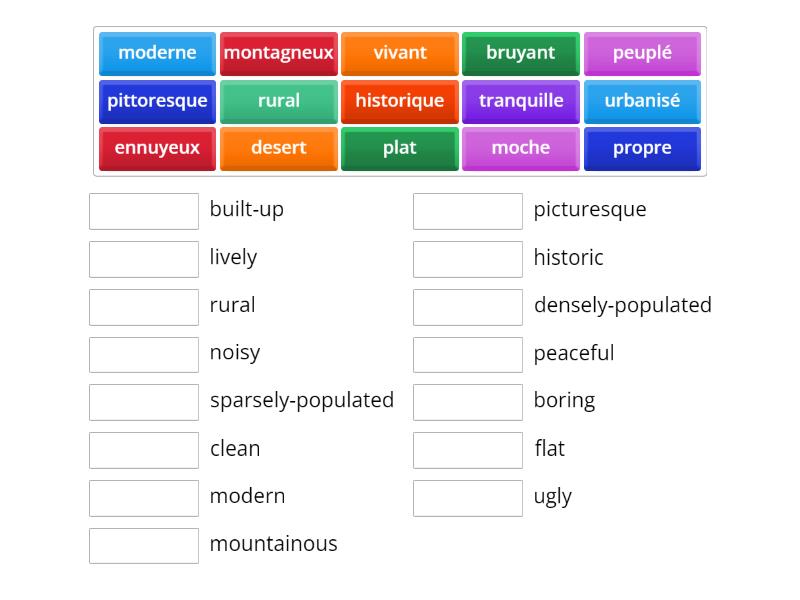This screenshot has height=600, width=800.
Task: Select the tile labeled montagneux
Action: click(278, 54)
